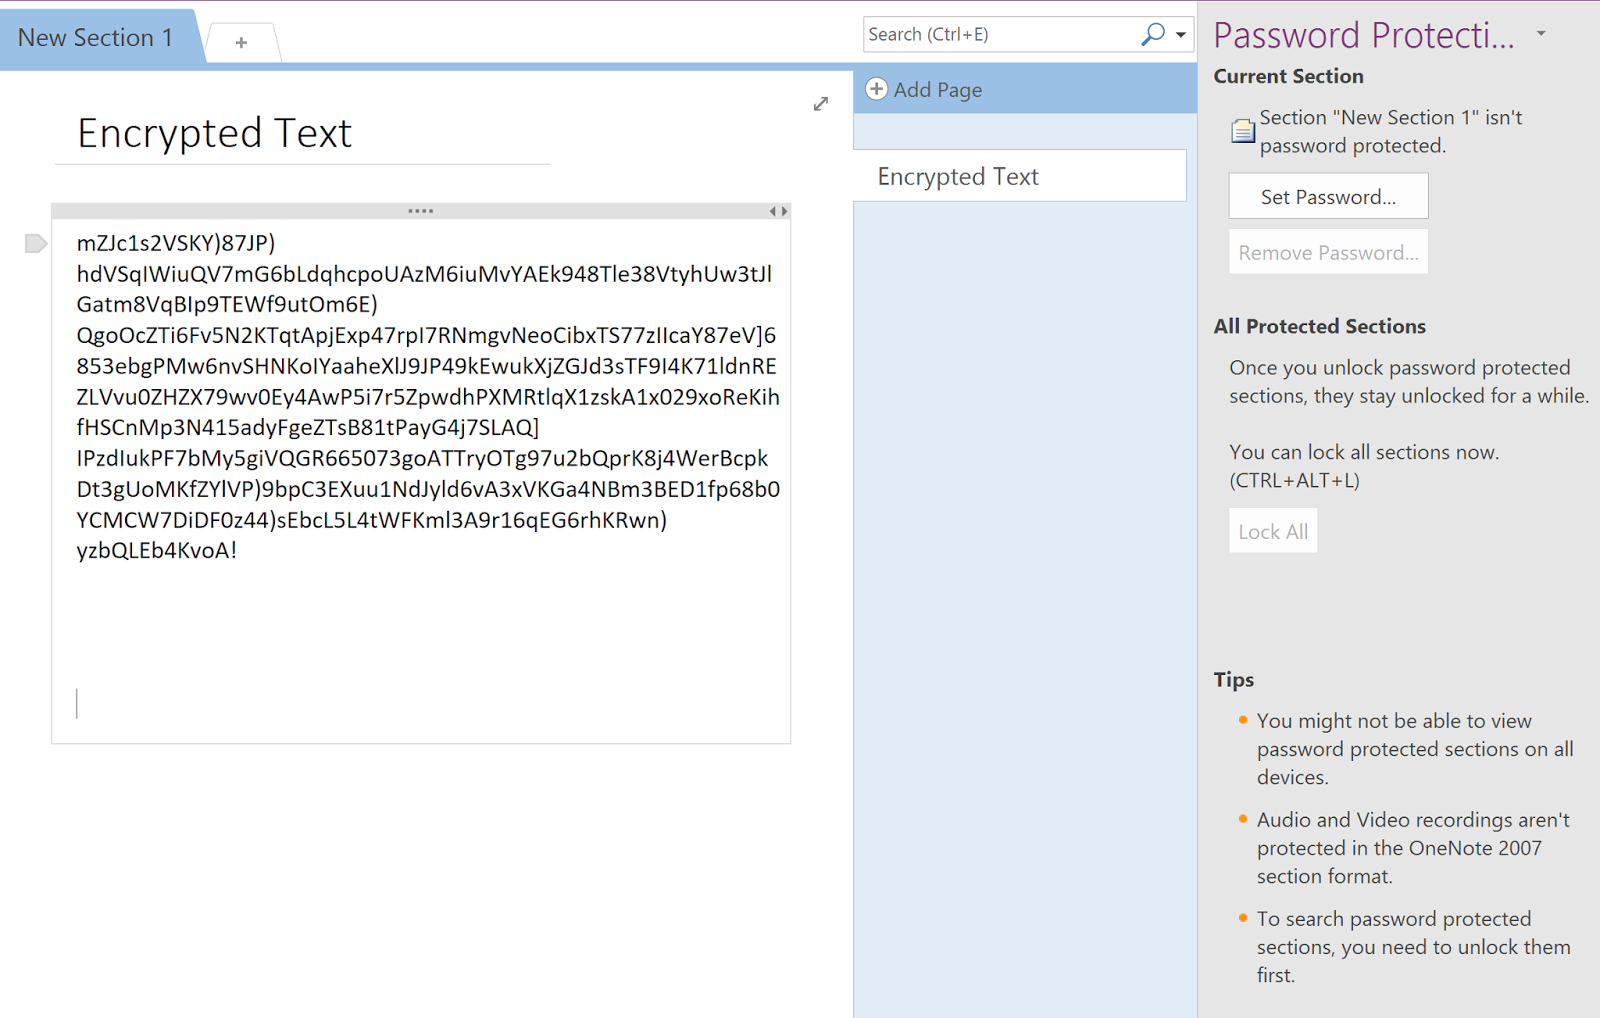Create a new section with the plus tab
Screen dimensions: 1600x1018
pos(241,42)
